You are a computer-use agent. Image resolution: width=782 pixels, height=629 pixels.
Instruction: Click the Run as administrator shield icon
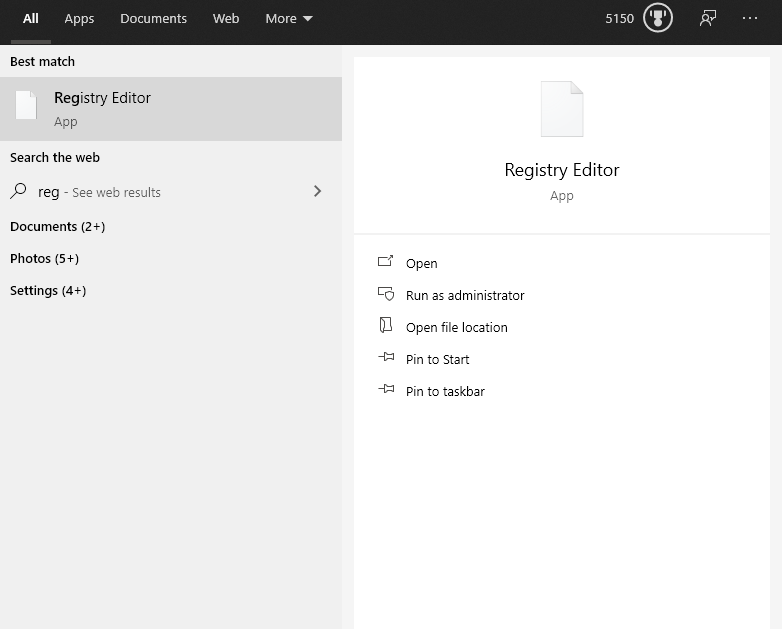(x=386, y=294)
